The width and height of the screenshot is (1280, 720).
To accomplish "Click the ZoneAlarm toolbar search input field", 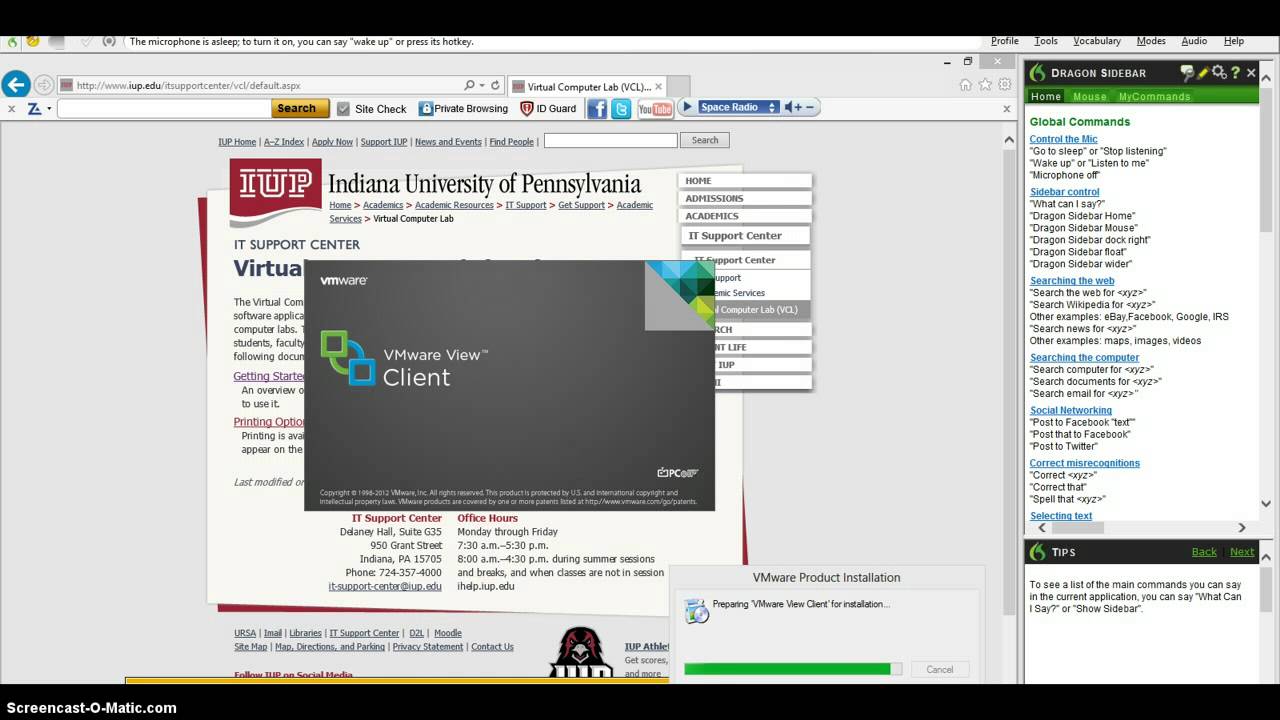I will click(x=163, y=108).
